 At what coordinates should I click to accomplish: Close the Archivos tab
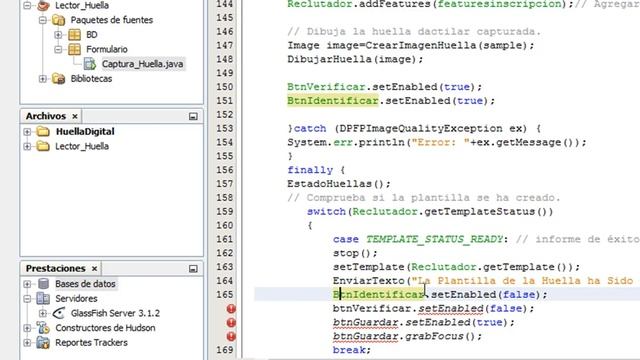[75, 117]
